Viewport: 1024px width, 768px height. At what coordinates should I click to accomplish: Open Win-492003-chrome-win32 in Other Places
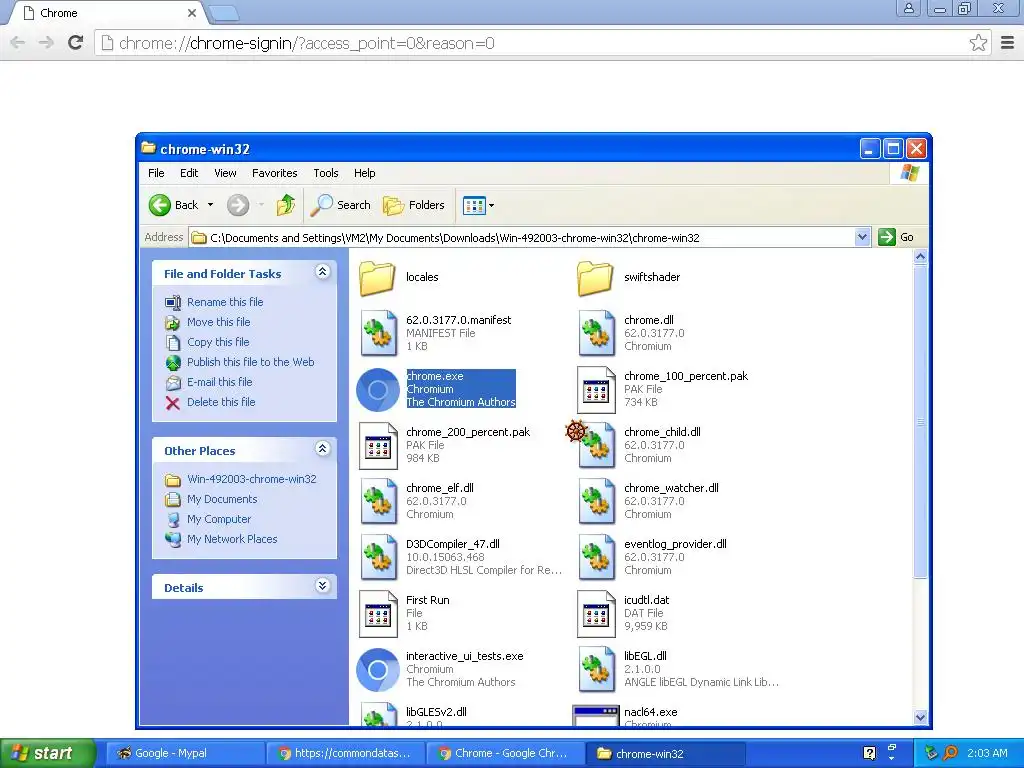pos(251,479)
